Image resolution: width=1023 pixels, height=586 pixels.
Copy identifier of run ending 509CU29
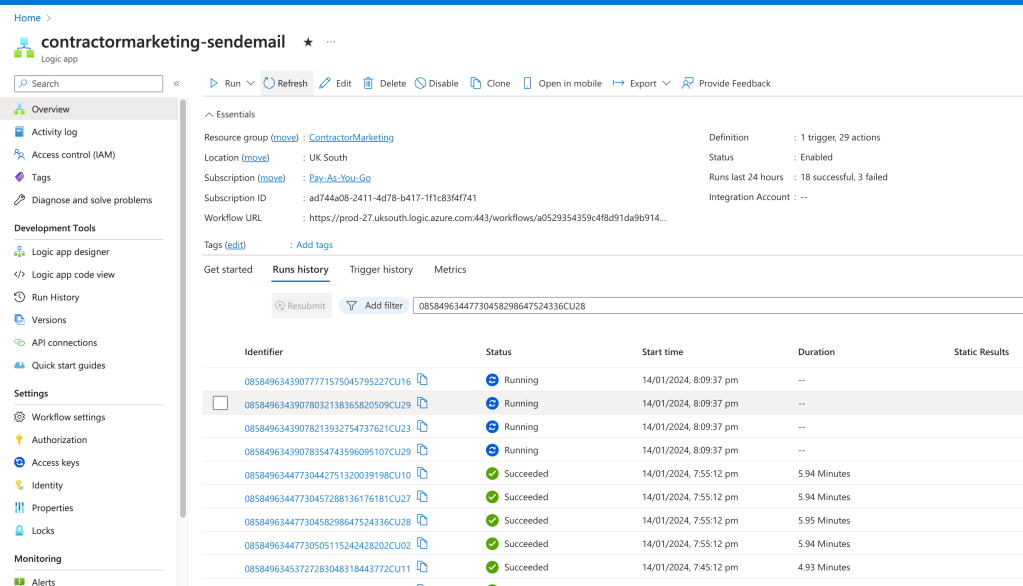click(423, 403)
